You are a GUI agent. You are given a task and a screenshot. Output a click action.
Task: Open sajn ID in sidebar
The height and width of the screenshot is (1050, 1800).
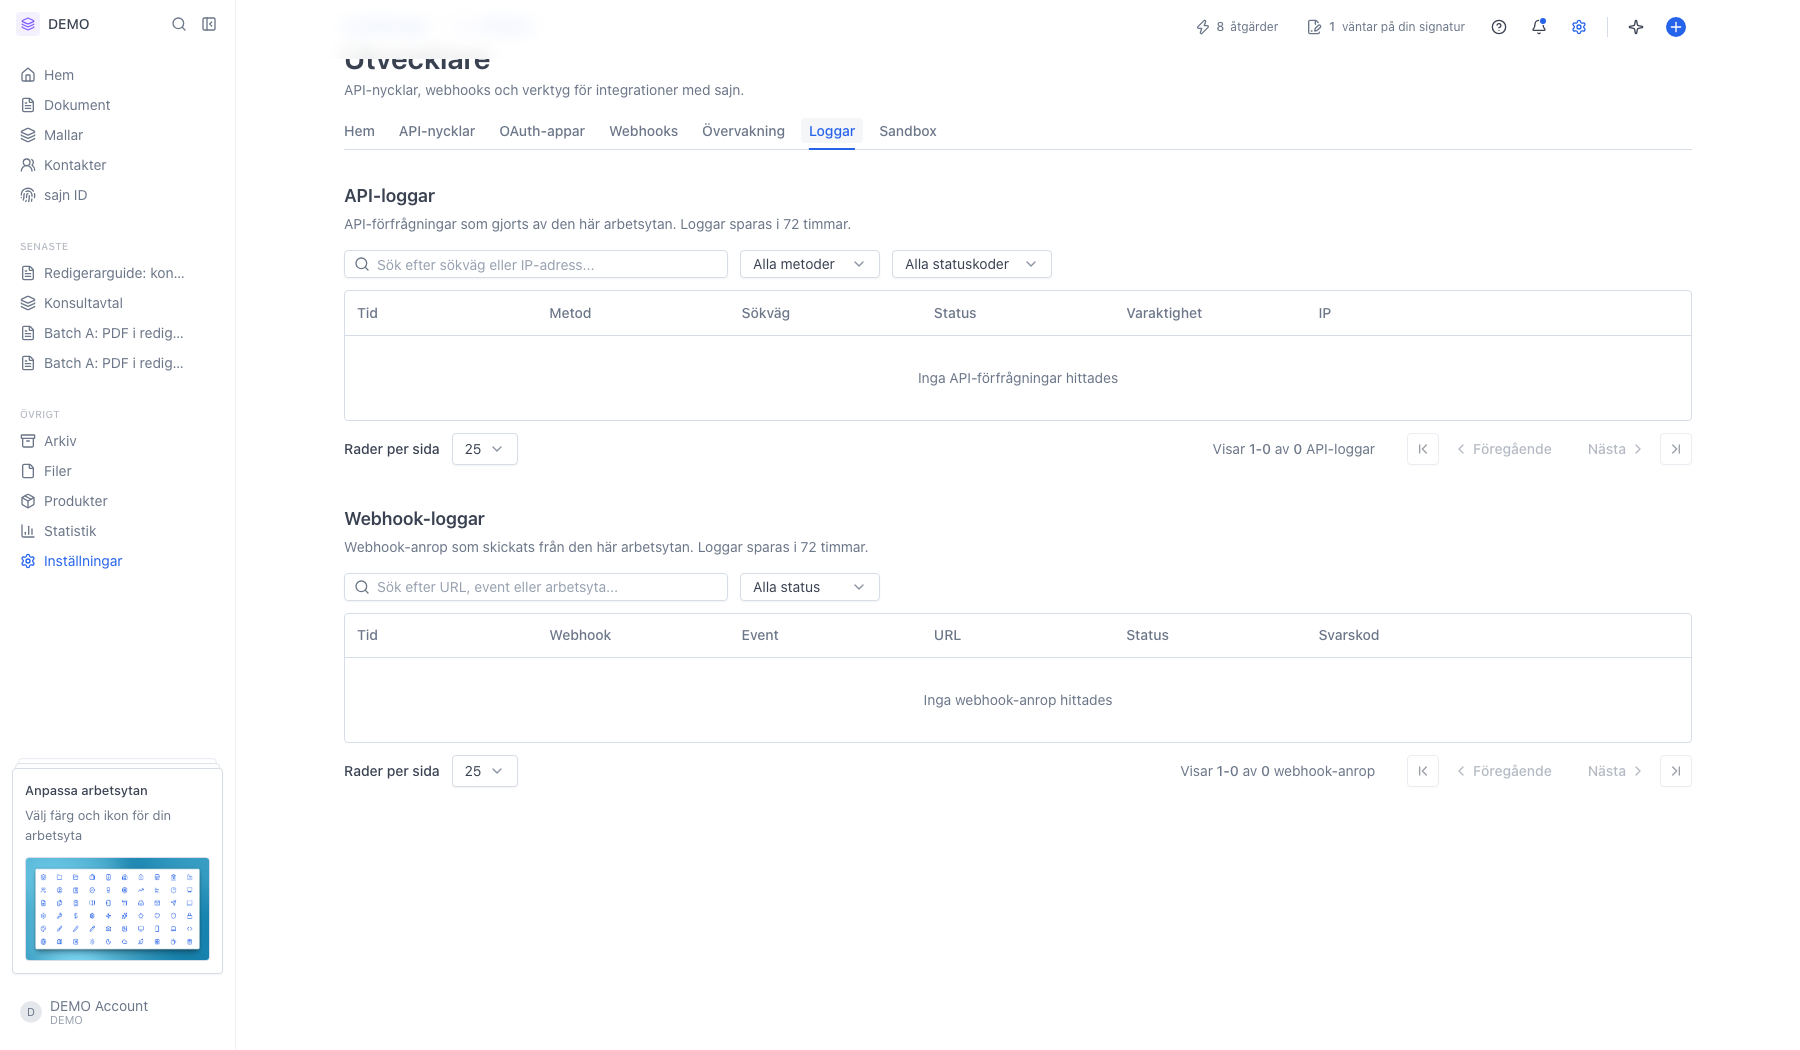(x=118, y=195)
